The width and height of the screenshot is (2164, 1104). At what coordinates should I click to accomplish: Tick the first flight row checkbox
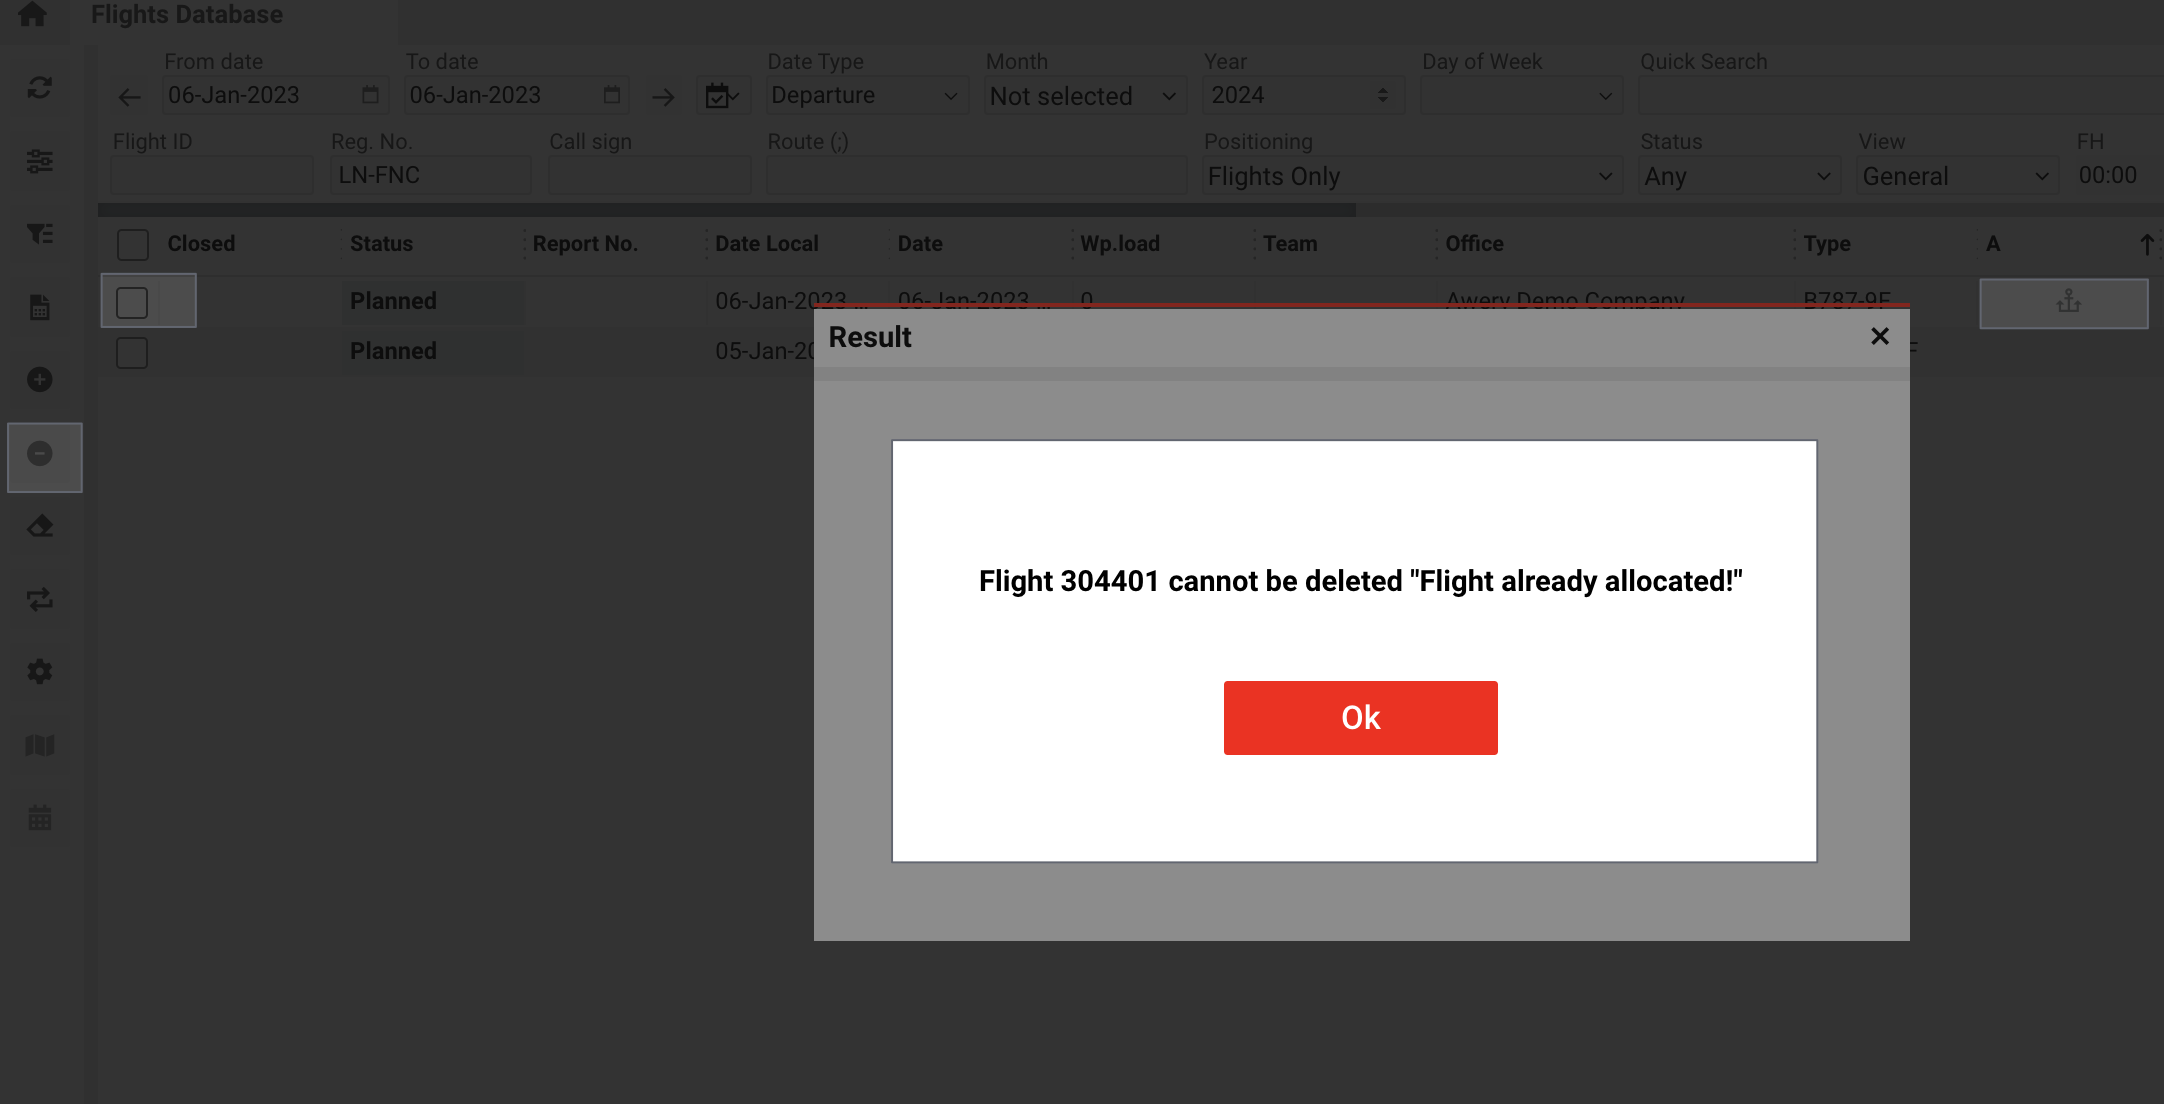coord(132,302)
